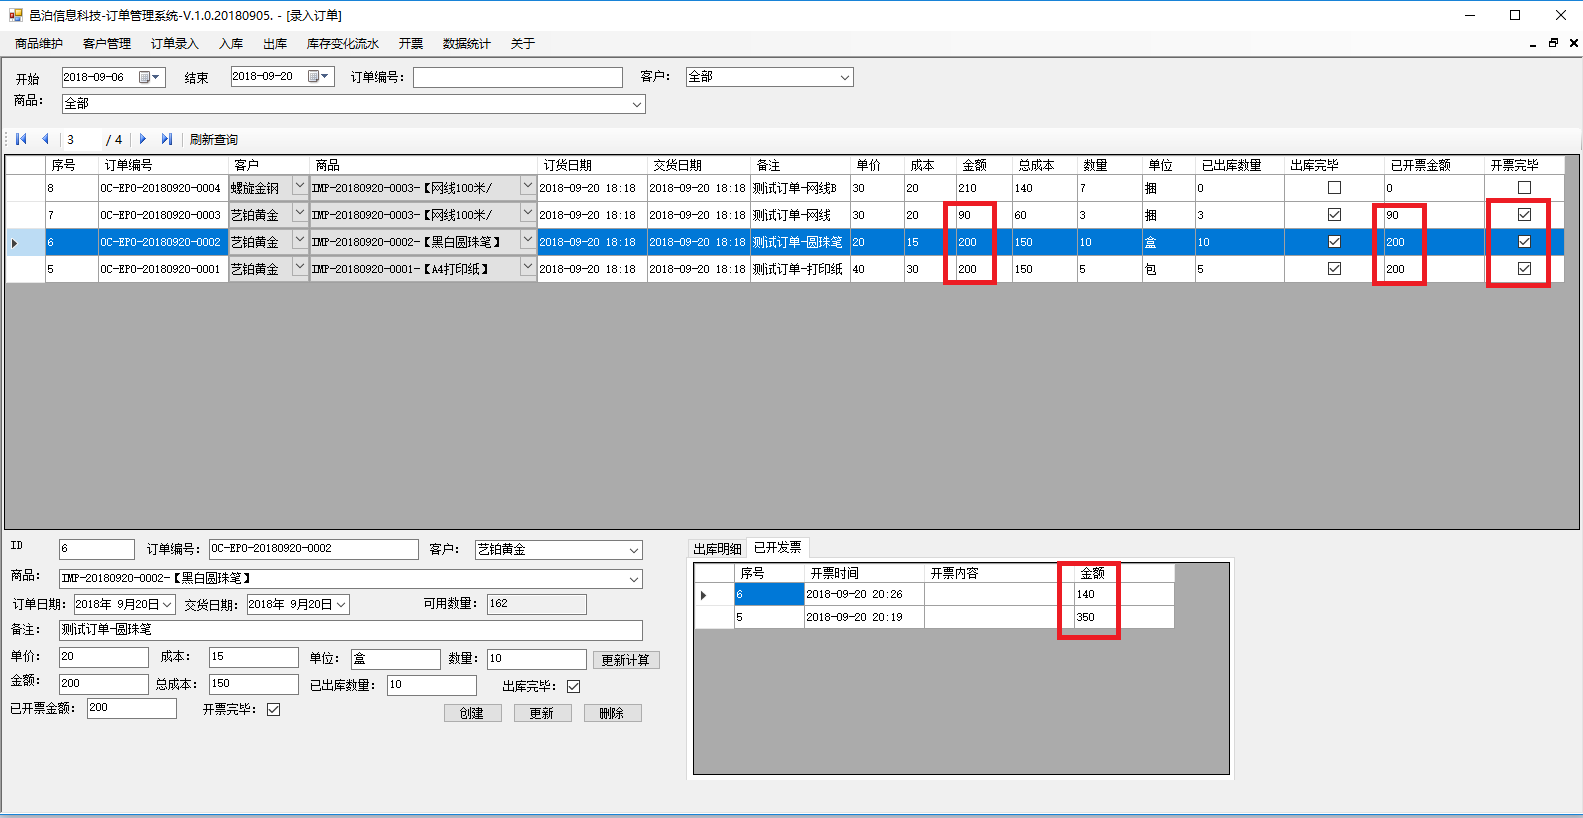Open the 开票 menu
1583x818 pixels.
pos(411,44)
